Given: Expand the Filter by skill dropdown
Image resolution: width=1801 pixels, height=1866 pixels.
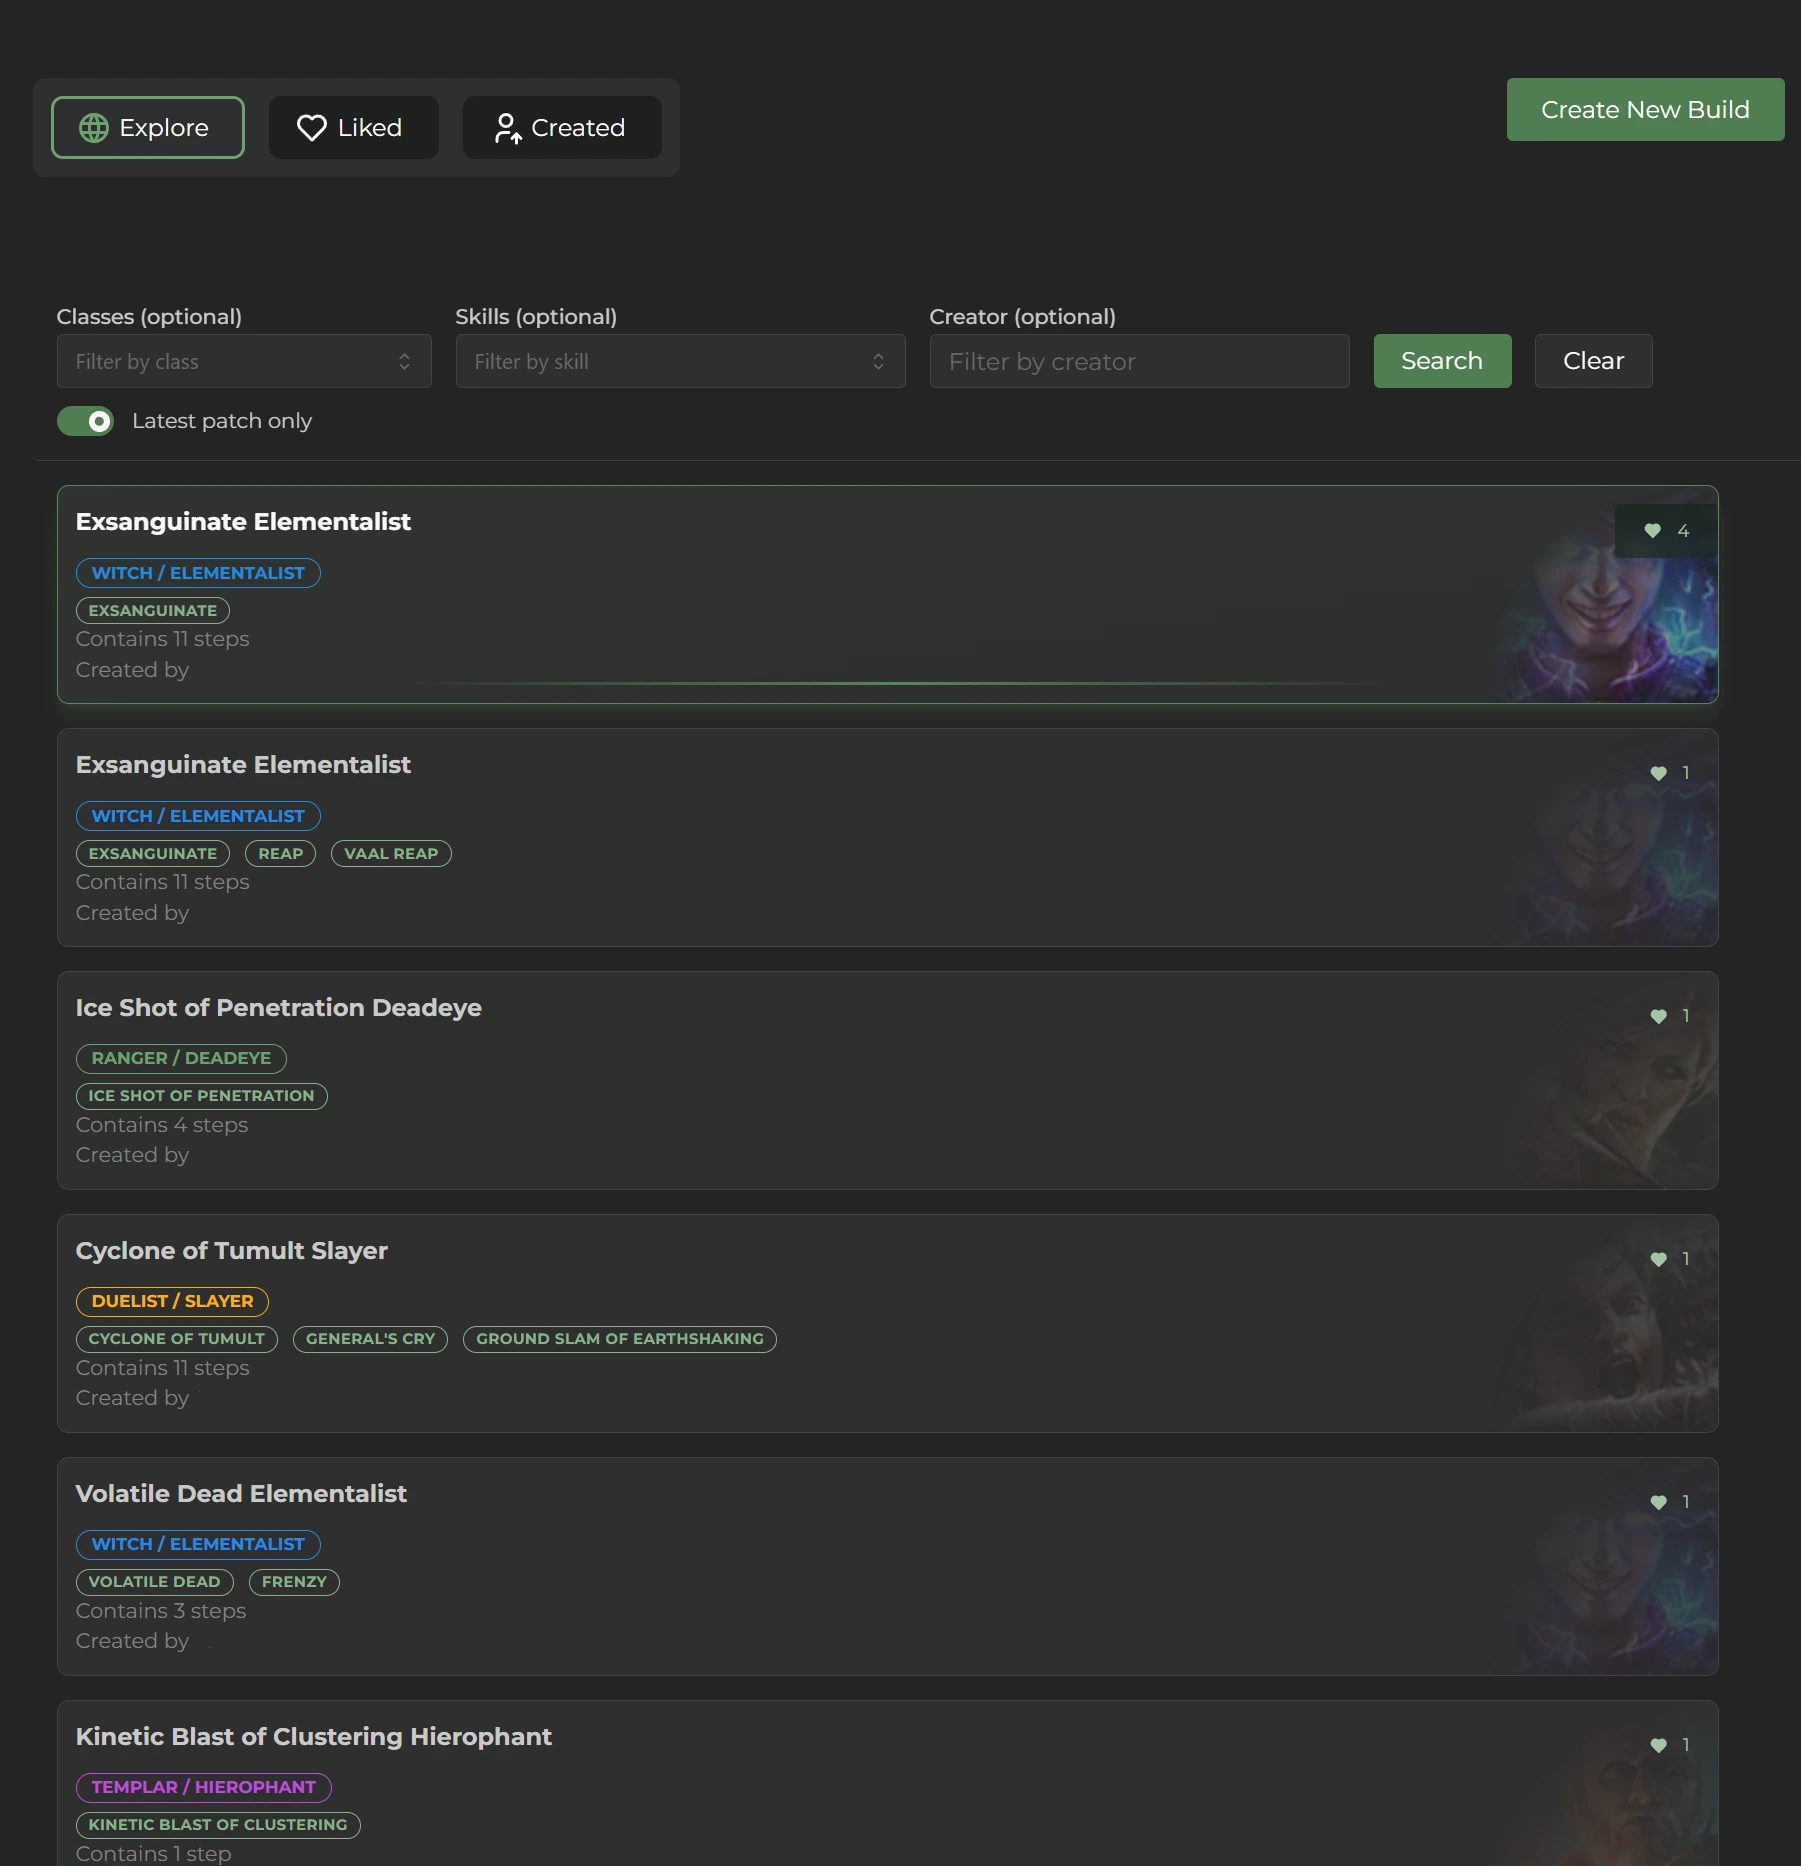Looking at the screenshot, I should (679, 361).
